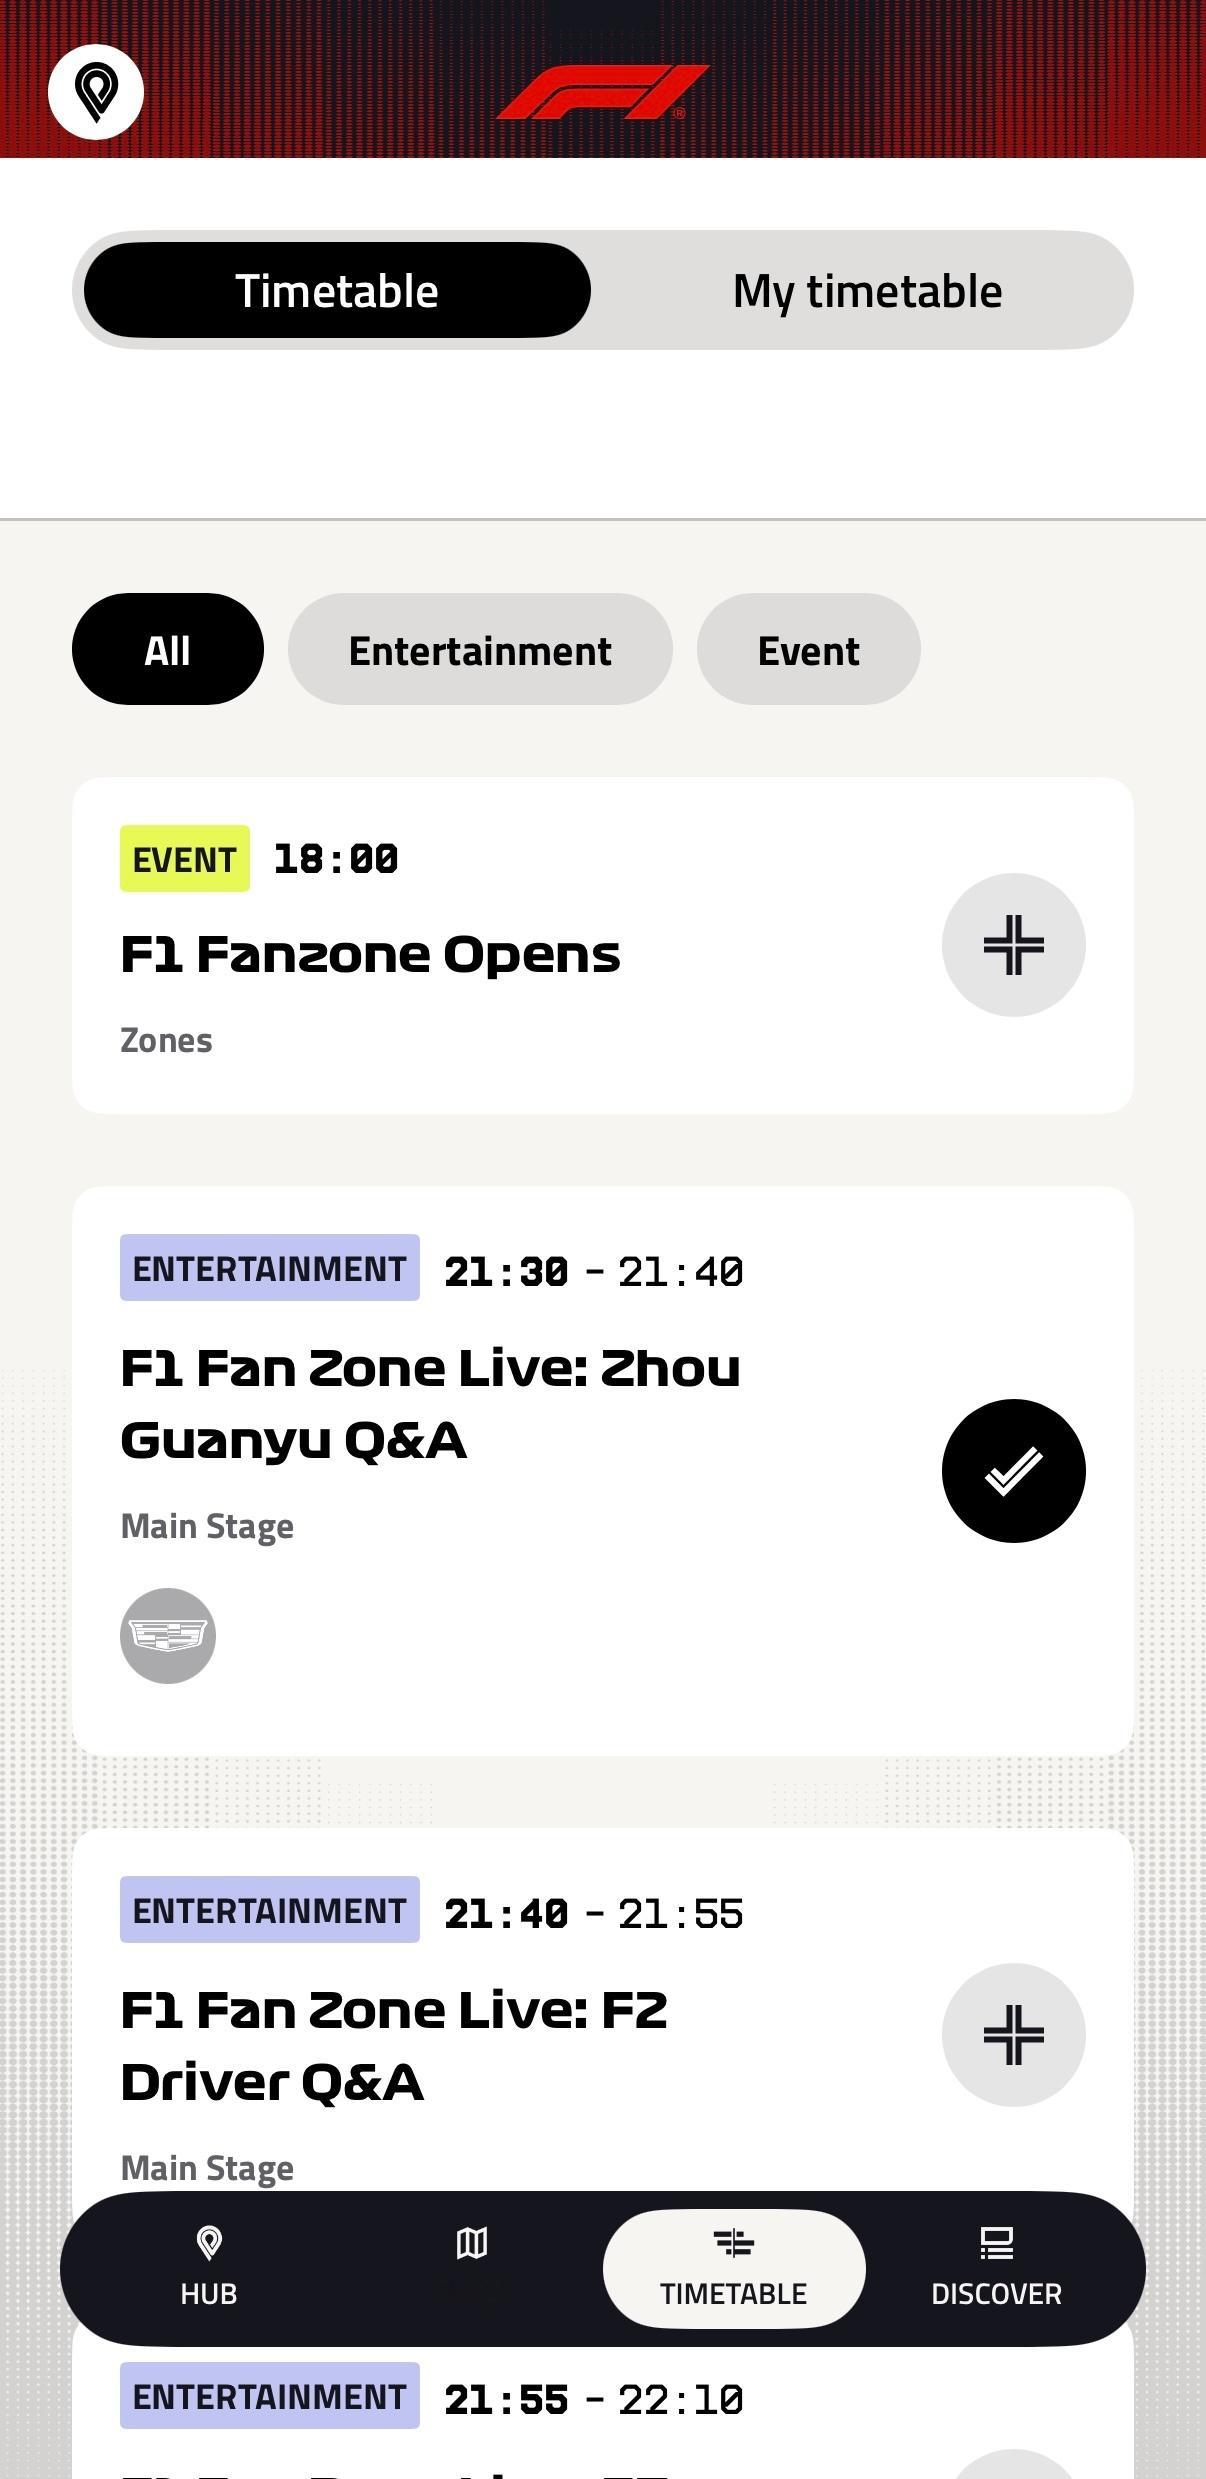Screen dimensions: 1206x2479
Task: Open Zhou Guanyu Q&A event title
Action: (430, 1404)
